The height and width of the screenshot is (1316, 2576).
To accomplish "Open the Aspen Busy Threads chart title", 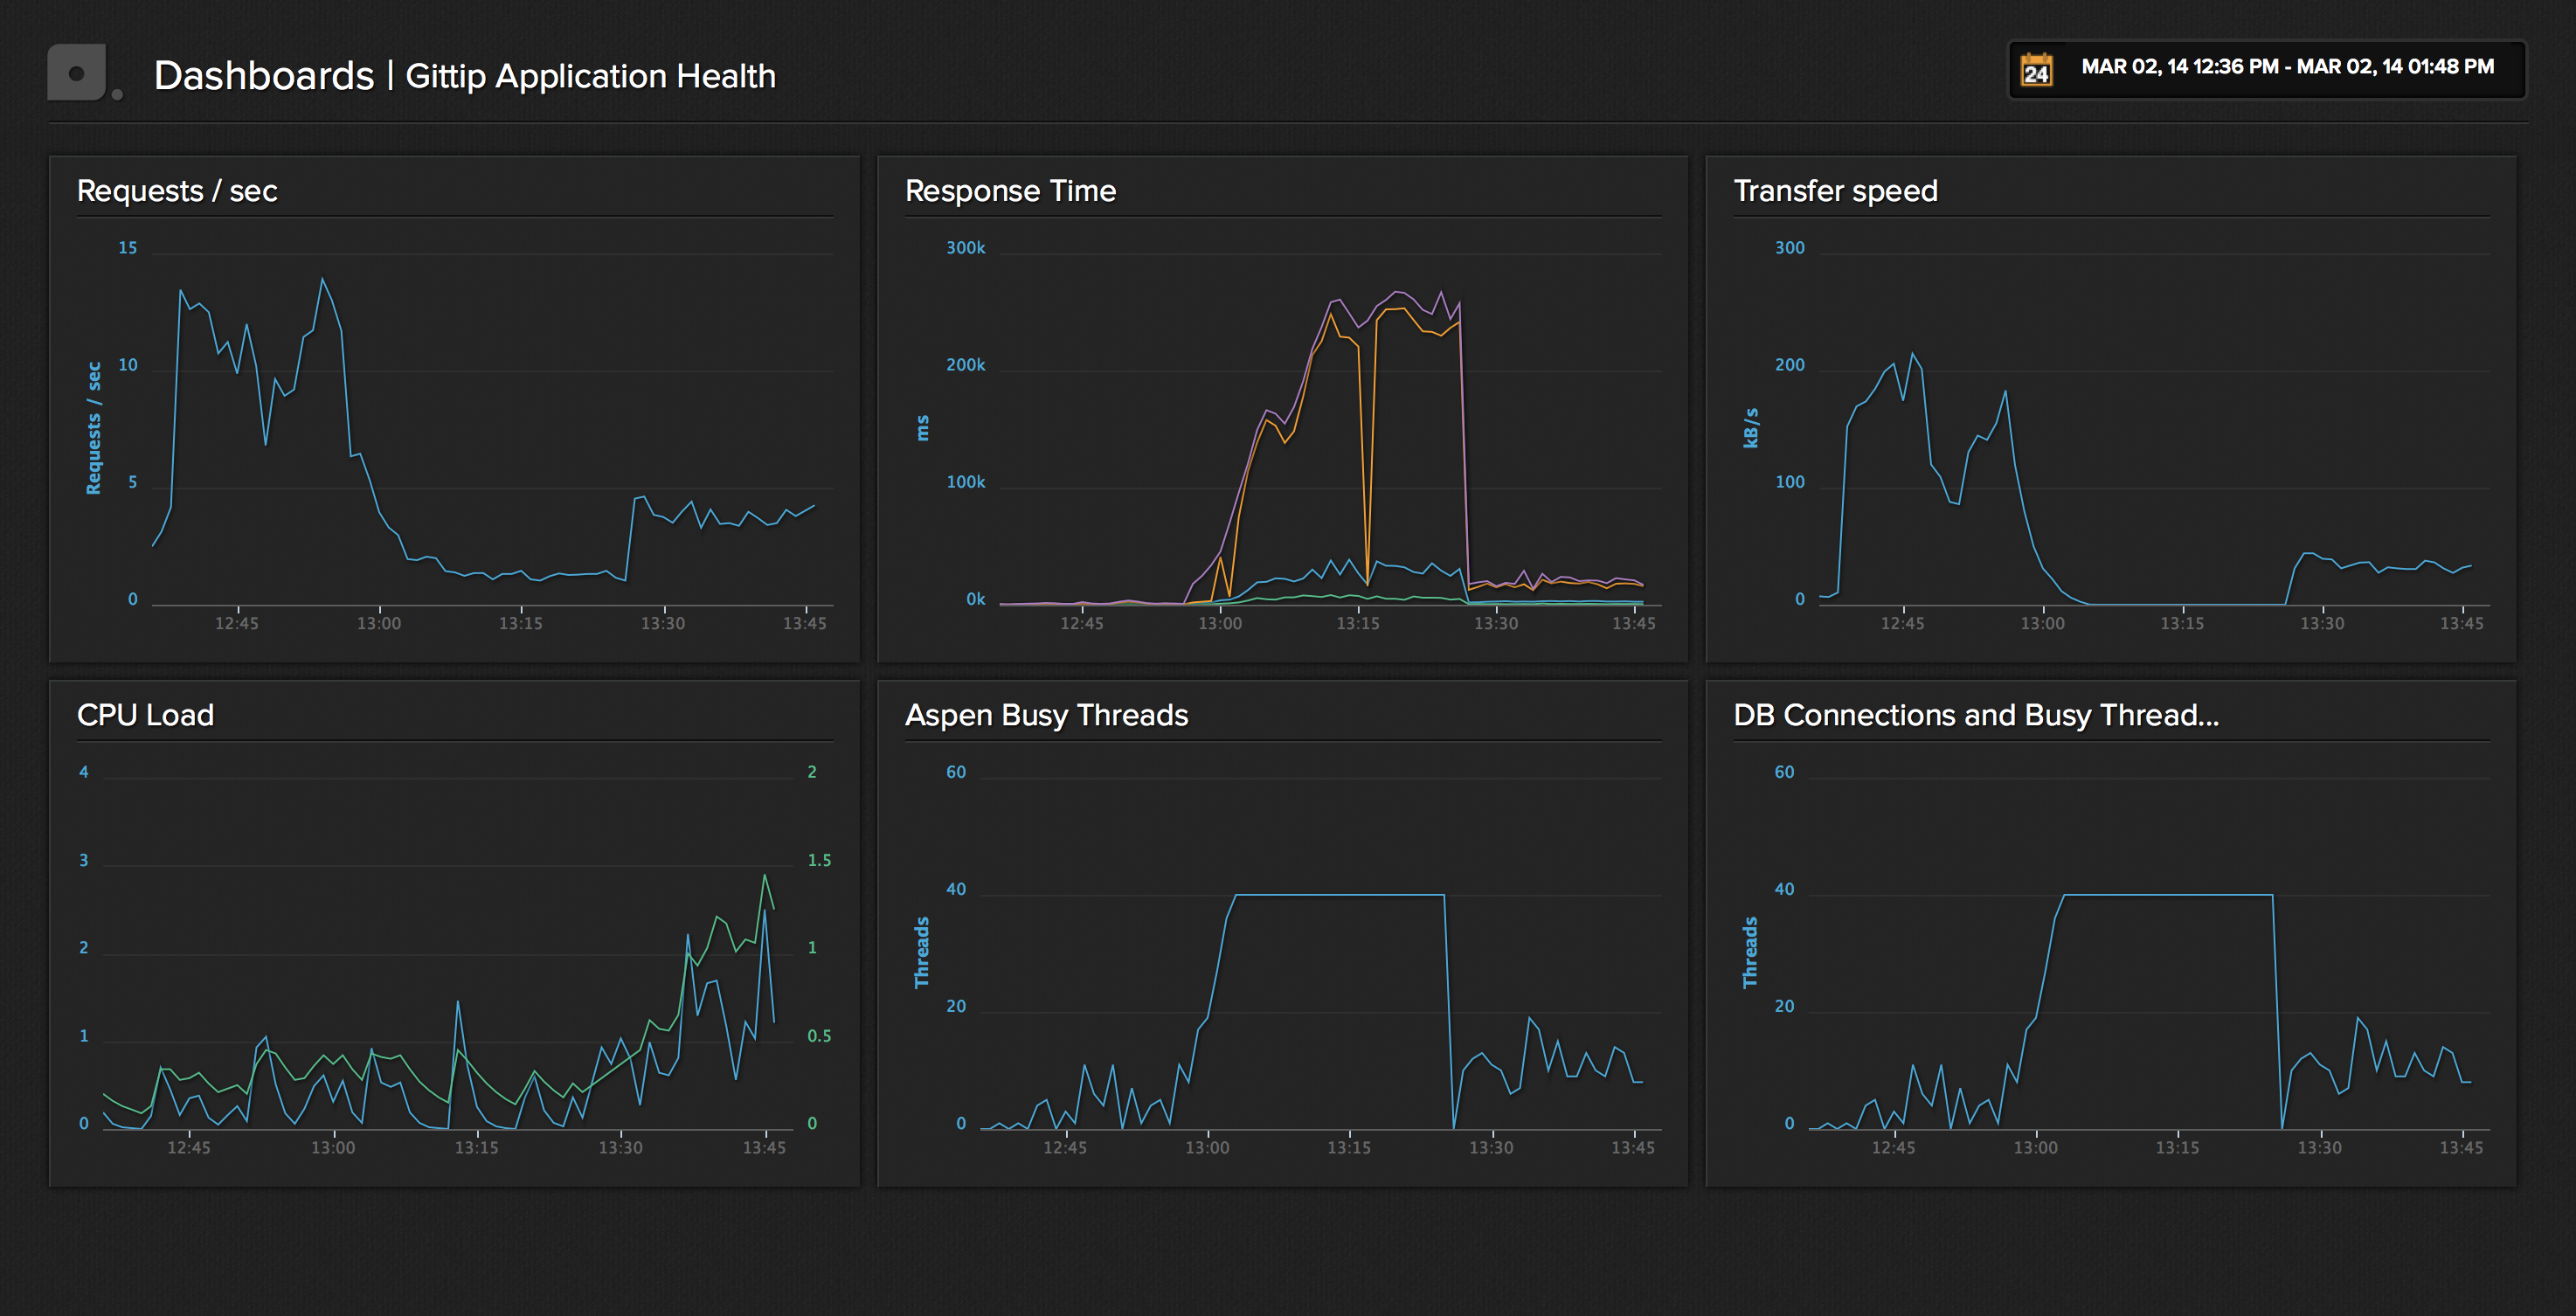I will pyautogui.click(x=1046, y=714).
